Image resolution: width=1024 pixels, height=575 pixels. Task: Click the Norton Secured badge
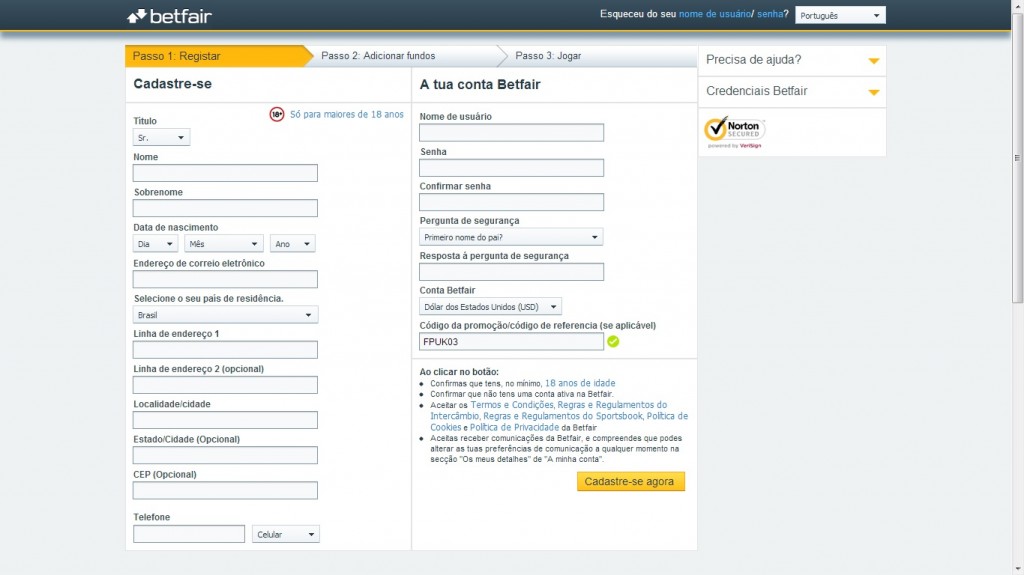(735, 132)
